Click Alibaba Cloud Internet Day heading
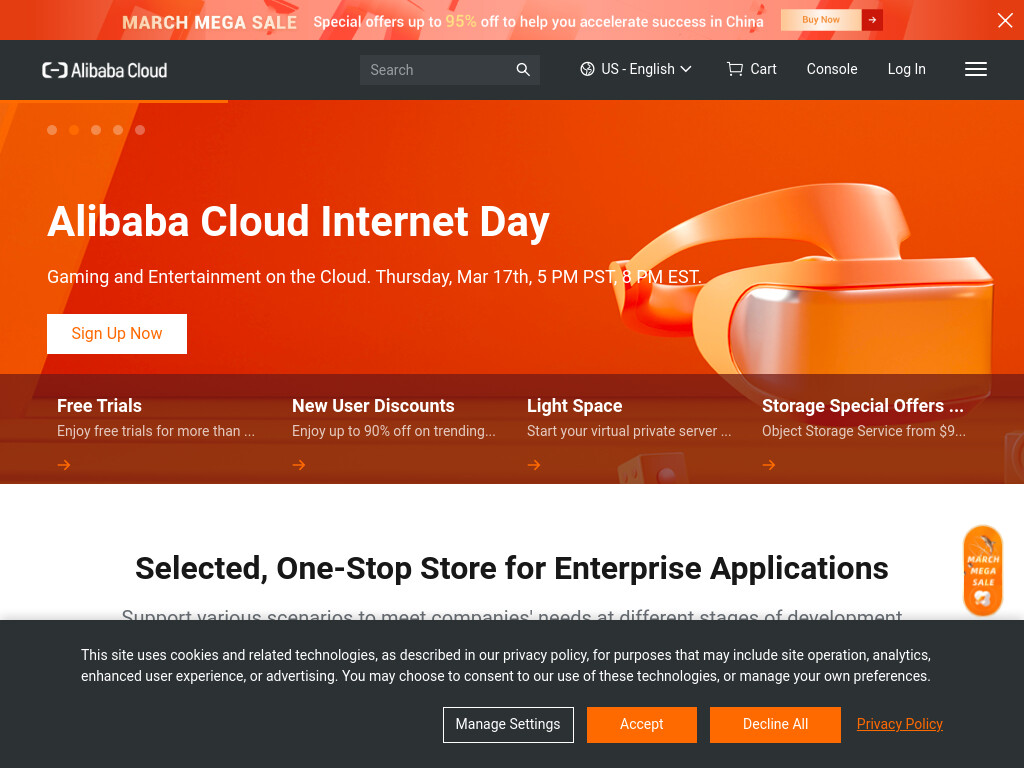Screen dimensions: 1024x768 298,221
